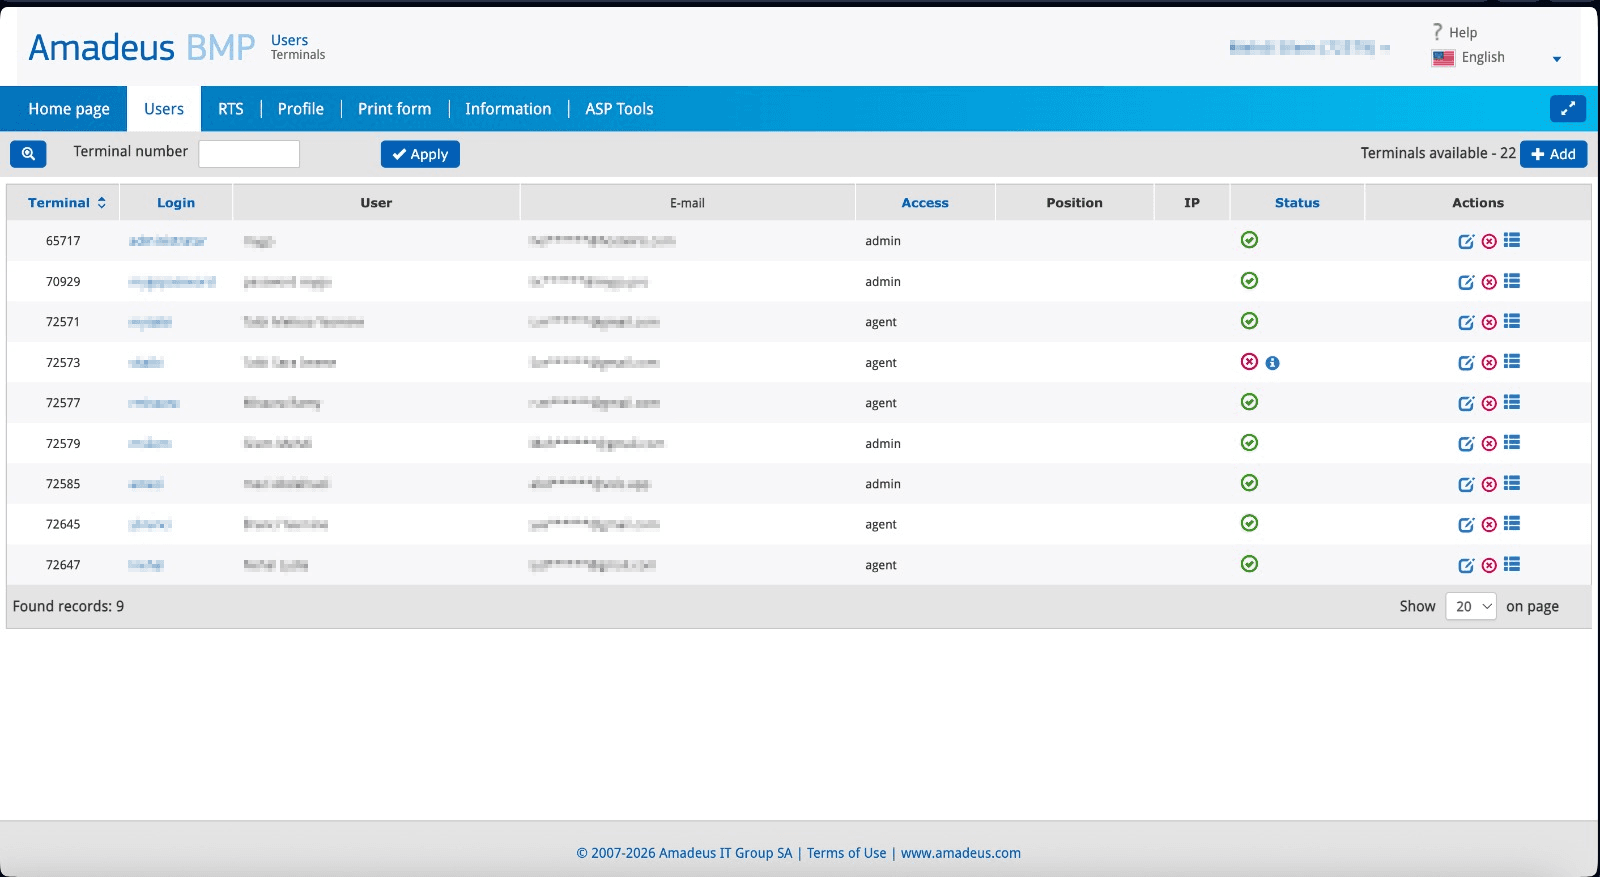
Task: Click the Terminals breadcrumb text in header
Action: 298,55
